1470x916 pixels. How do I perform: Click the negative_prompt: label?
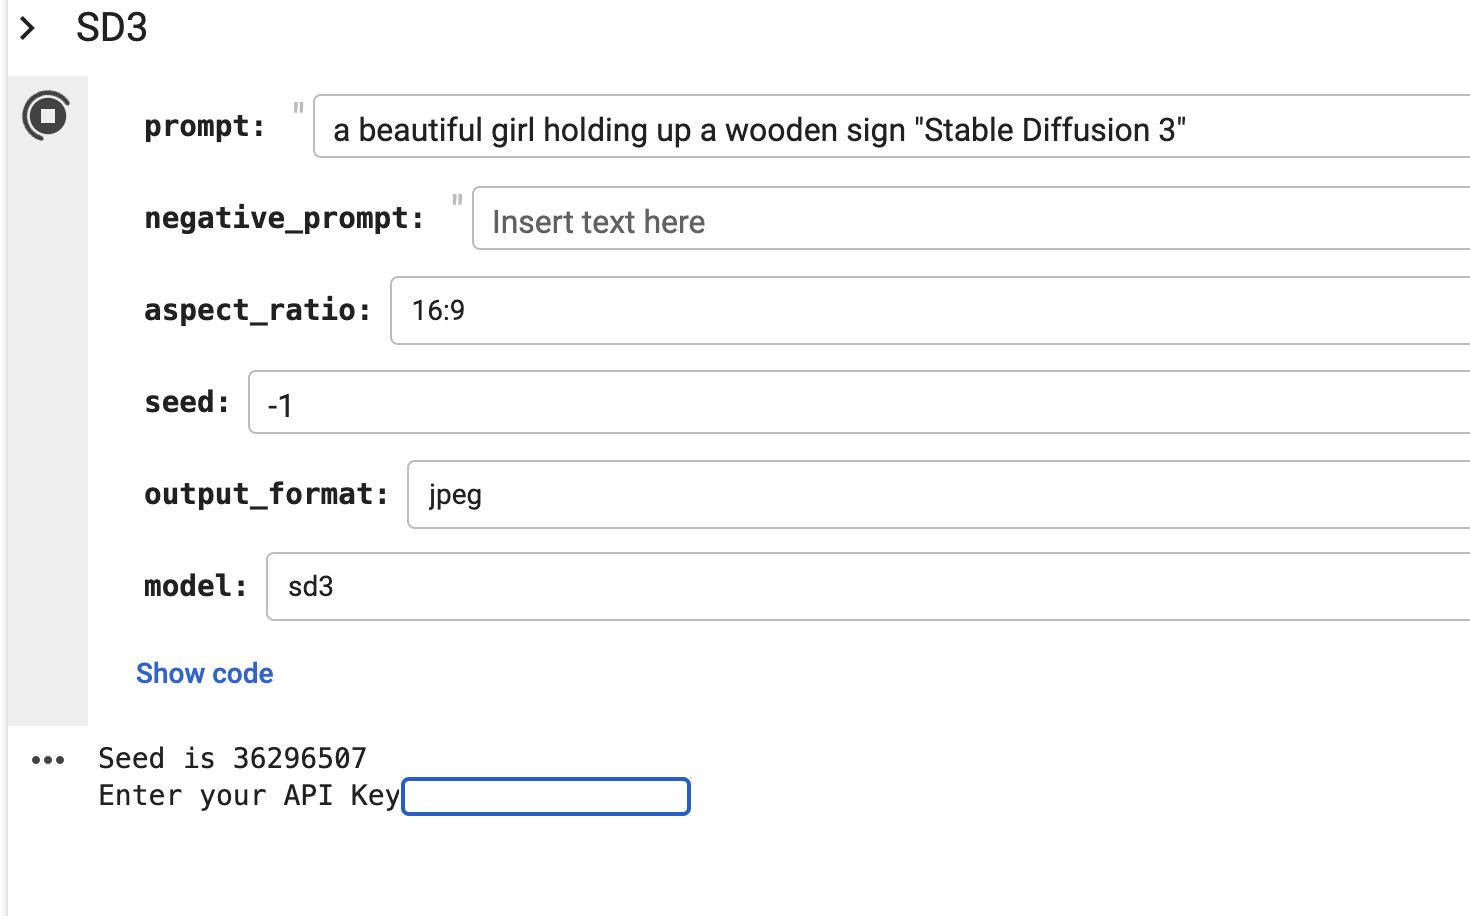(x=285, y=218)
